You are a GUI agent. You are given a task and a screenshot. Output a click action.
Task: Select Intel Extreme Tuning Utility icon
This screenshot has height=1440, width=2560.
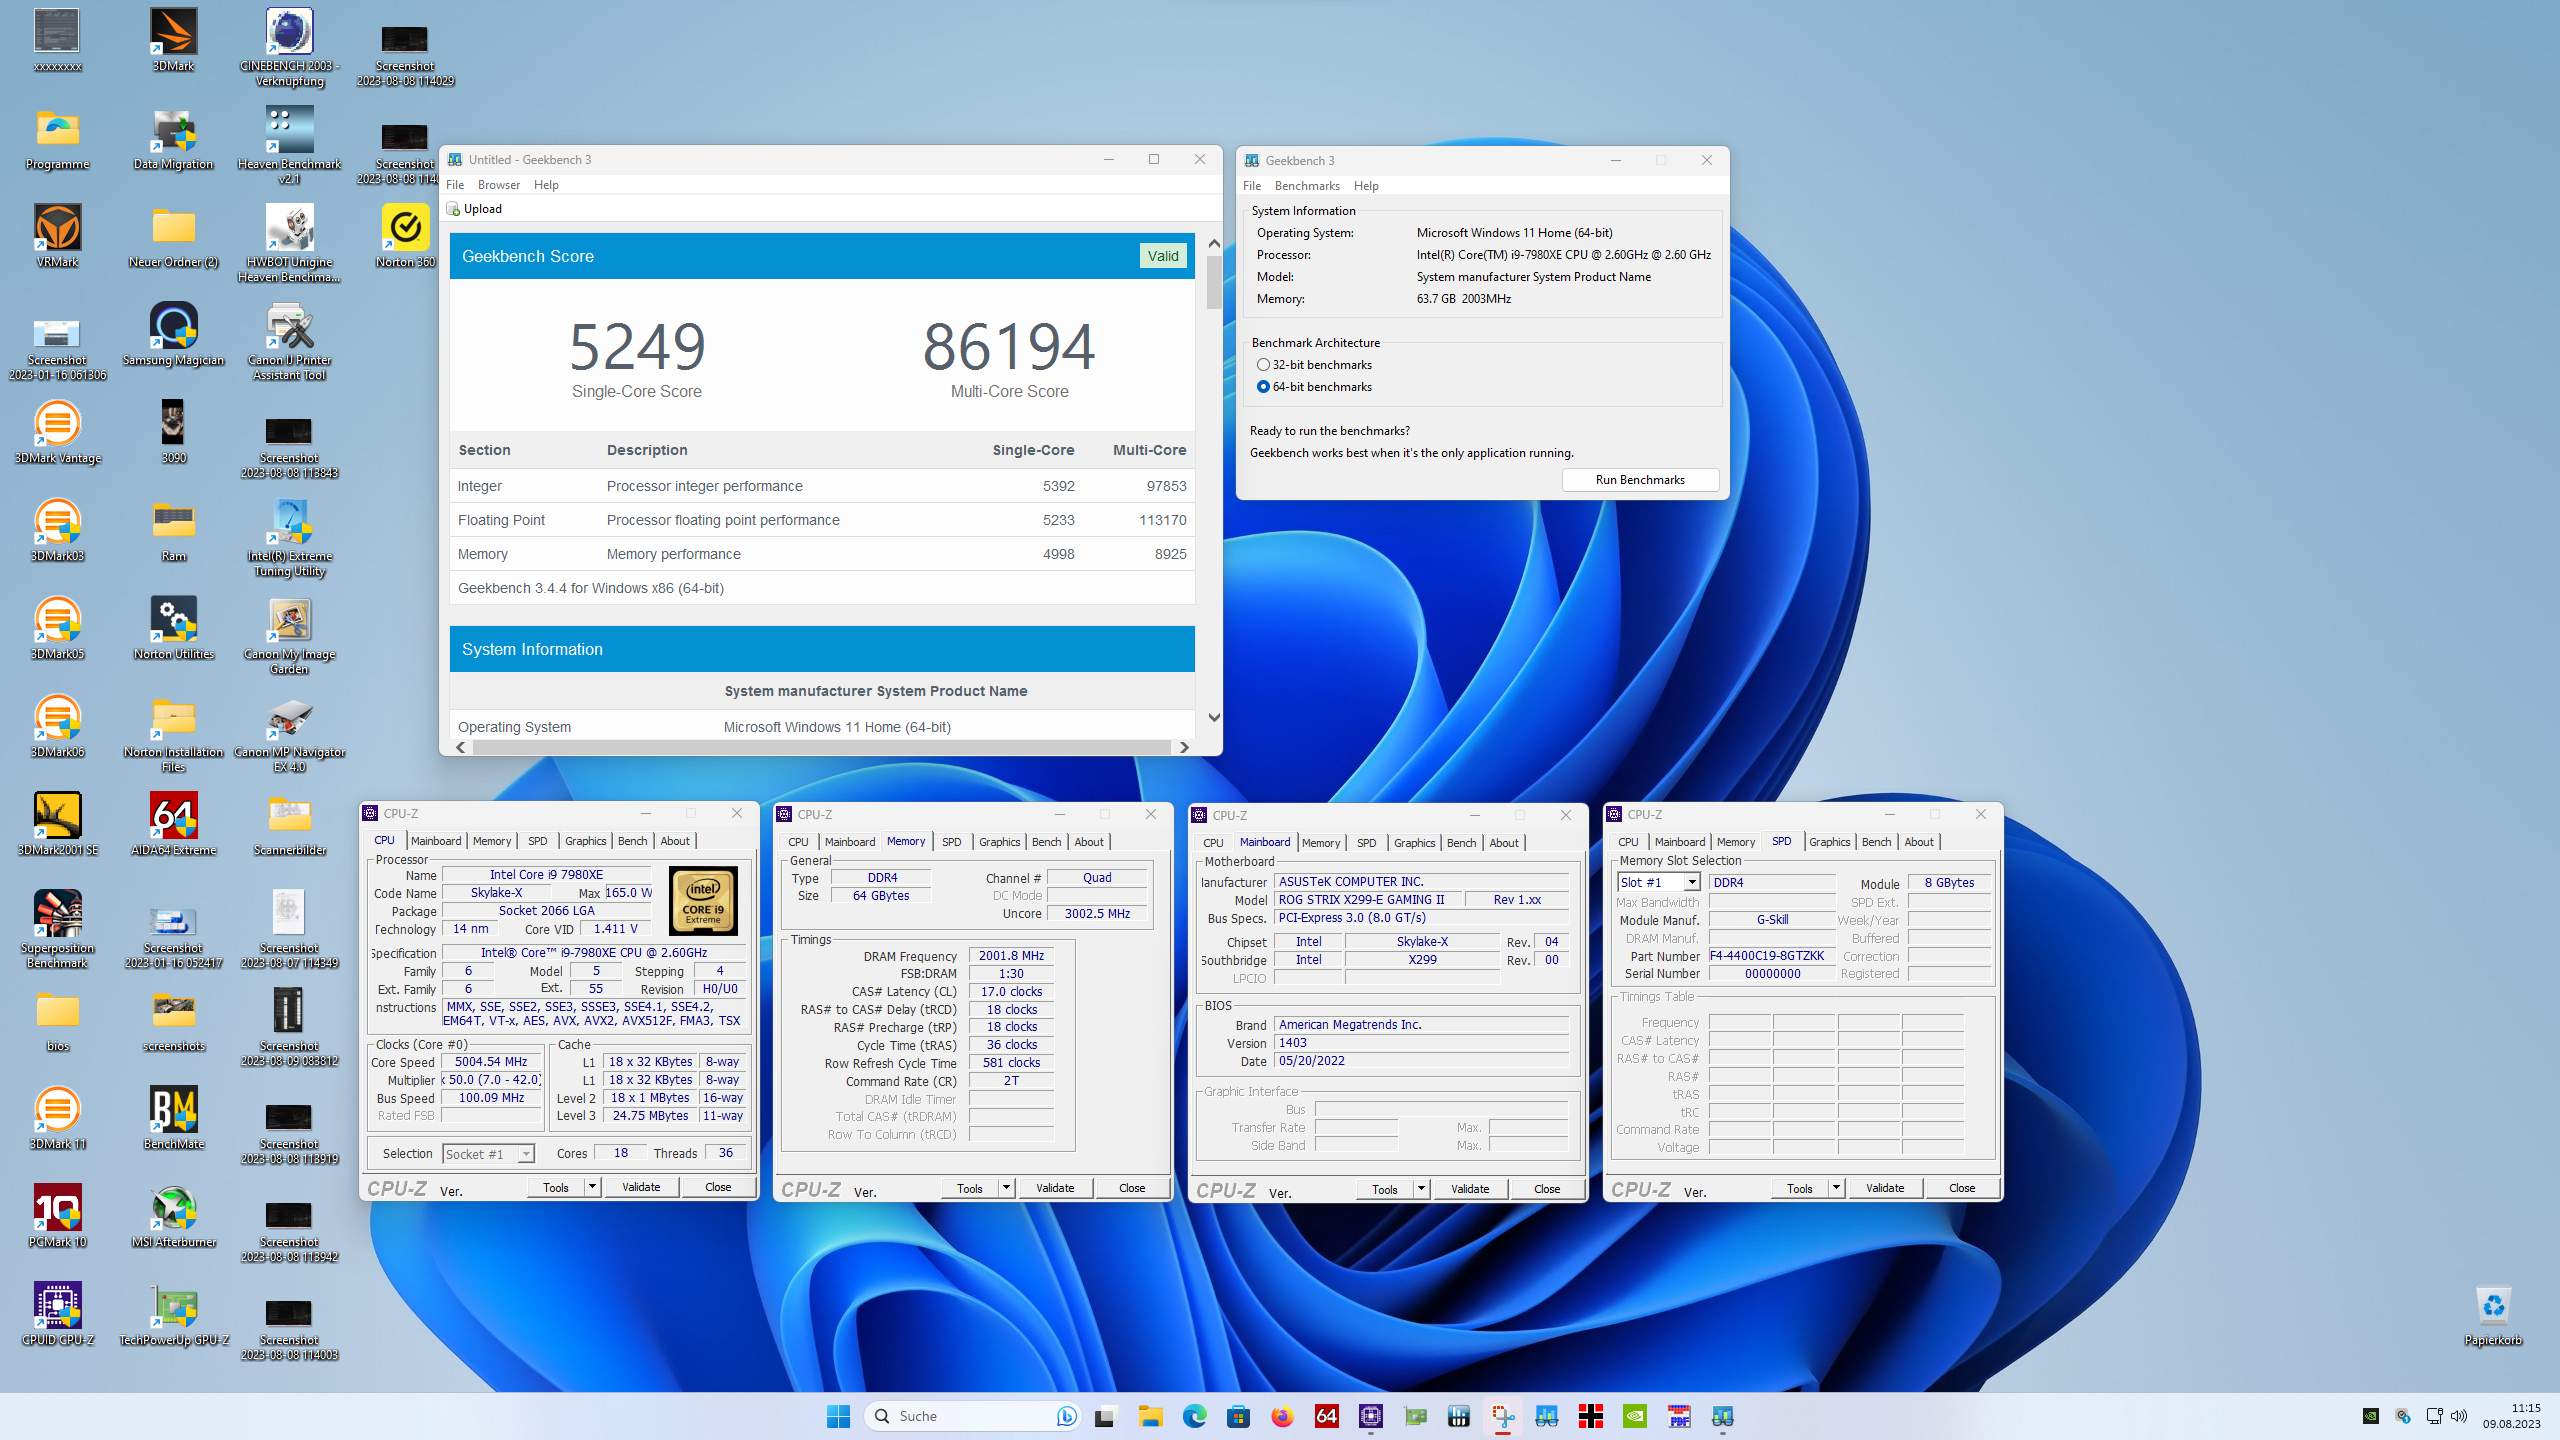[x=289, y=537]
